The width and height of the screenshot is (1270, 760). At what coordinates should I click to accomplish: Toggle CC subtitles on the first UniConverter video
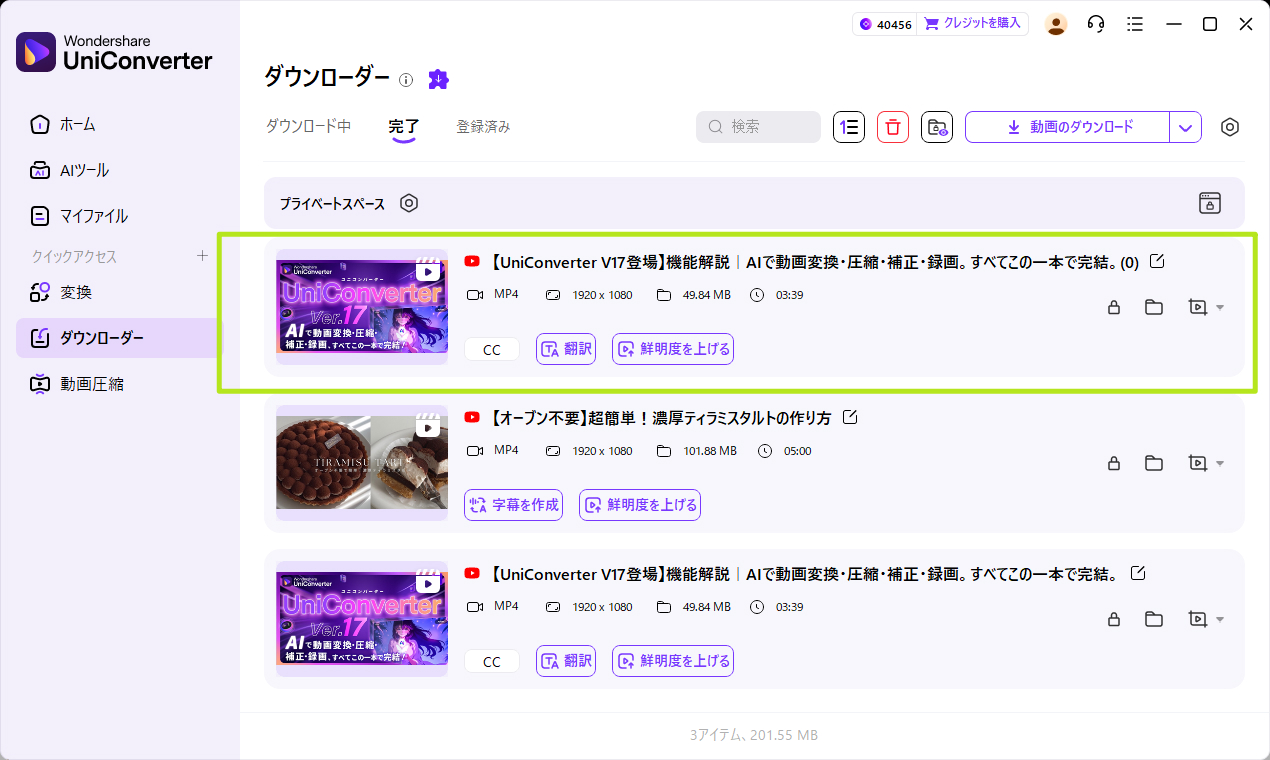491,349
